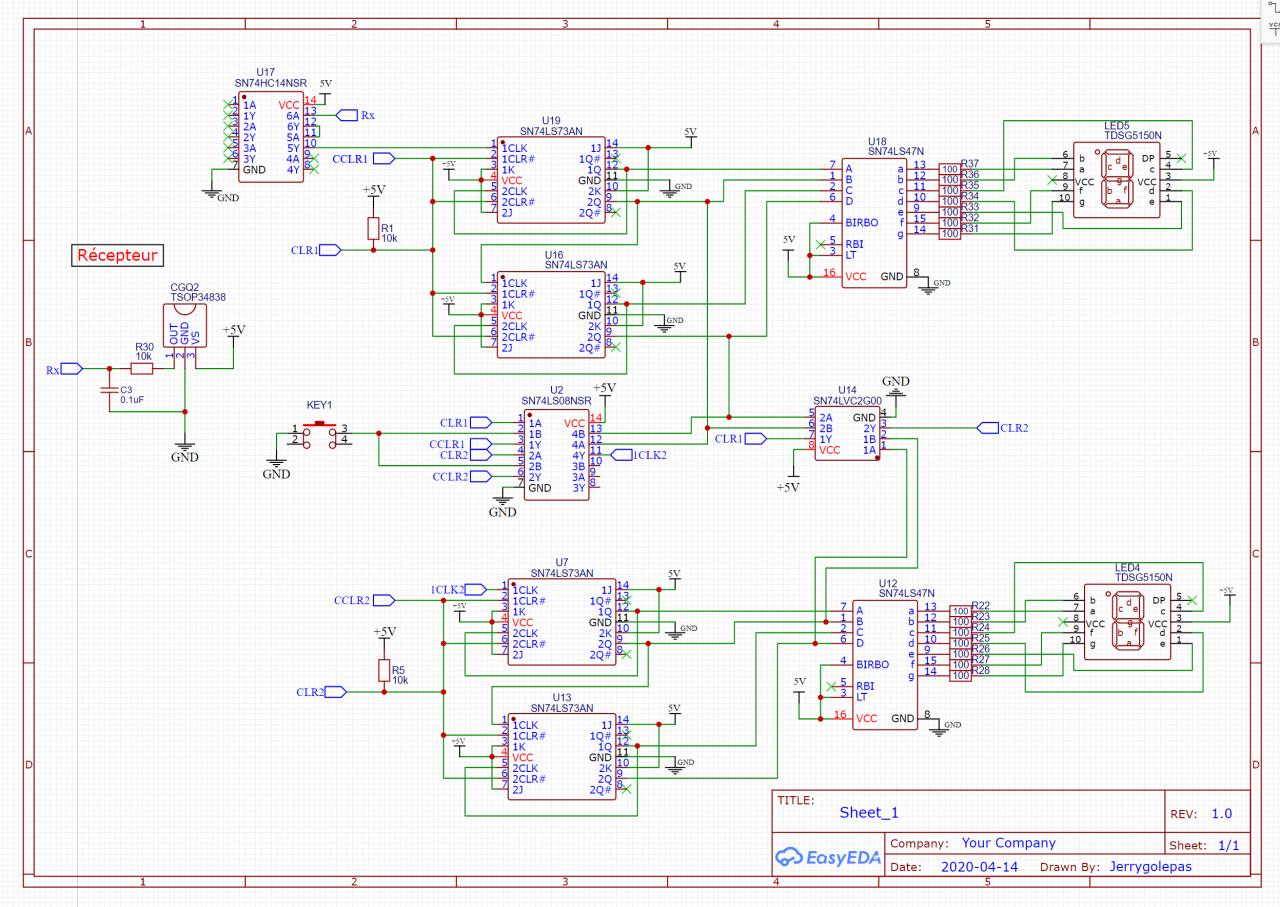1280x907 pixels.
Task: Select the Rx net port beside U17
Action: click(356, 115)
